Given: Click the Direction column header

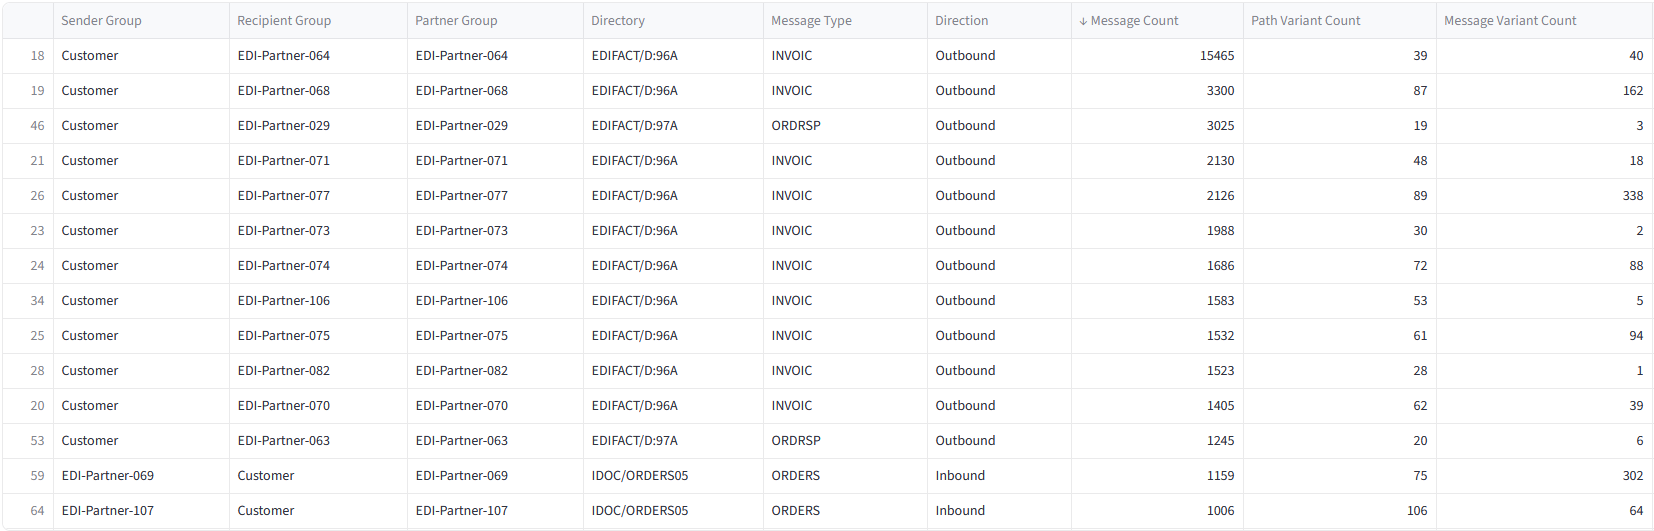Looking at the screenshot, I should pyautogui.click(x=961, y=21).
